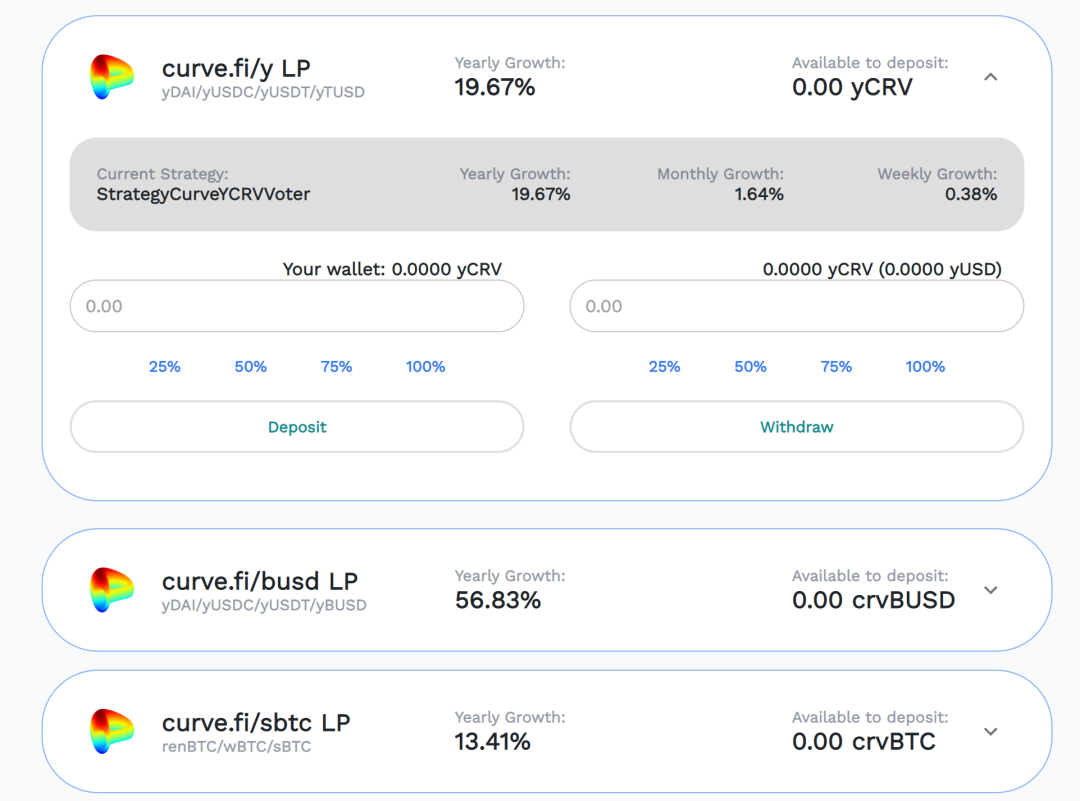The width and height of the screenshot is (1080, 801).
Task: Click the 0.38% weekly growth value
Action: [x=971, y=194]
